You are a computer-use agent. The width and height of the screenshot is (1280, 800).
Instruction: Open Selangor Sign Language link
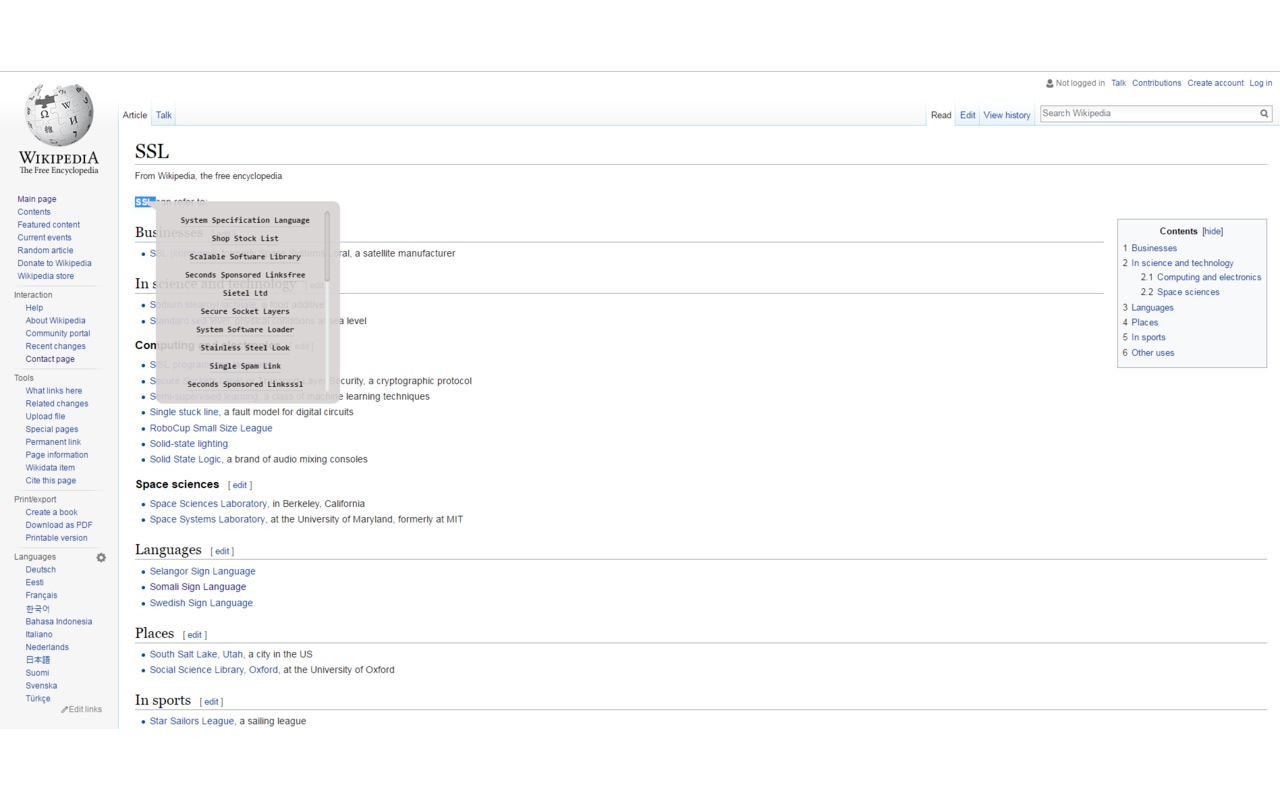[202, 572]
